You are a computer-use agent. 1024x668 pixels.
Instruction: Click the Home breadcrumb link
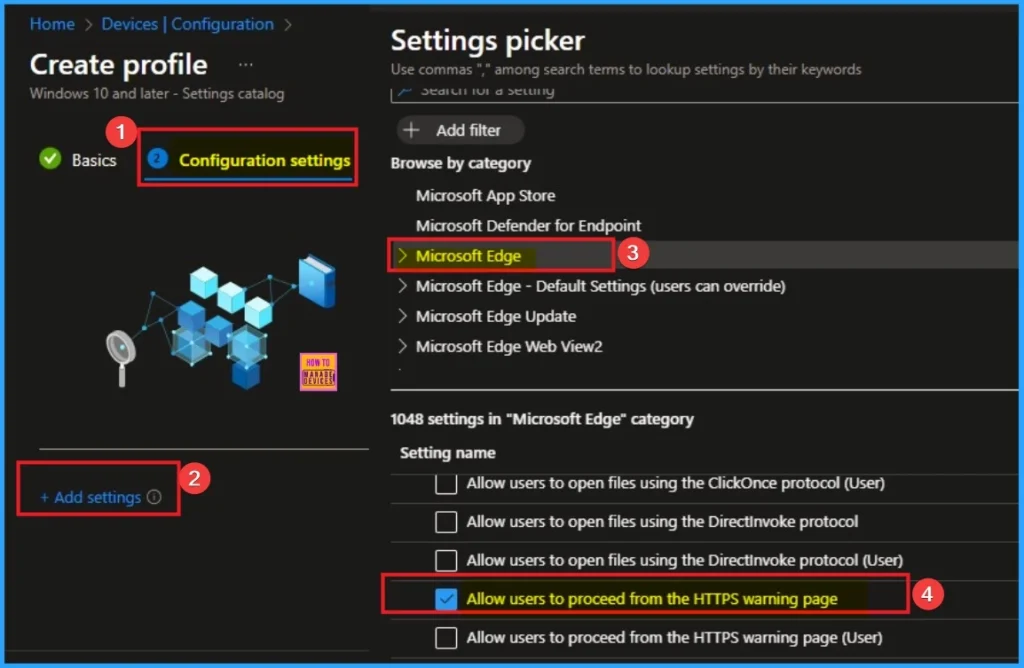pyautogui.click(x=52, y=24)
